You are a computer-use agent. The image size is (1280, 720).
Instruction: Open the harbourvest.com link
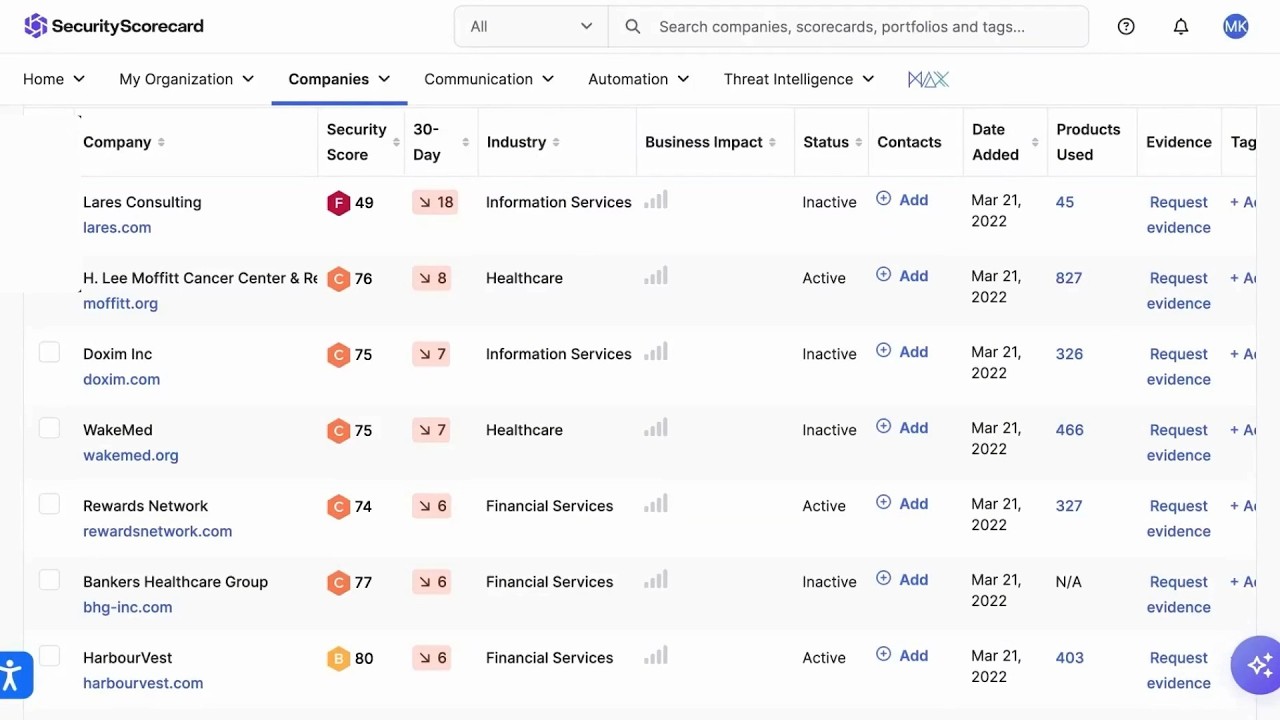pos(143,684)
